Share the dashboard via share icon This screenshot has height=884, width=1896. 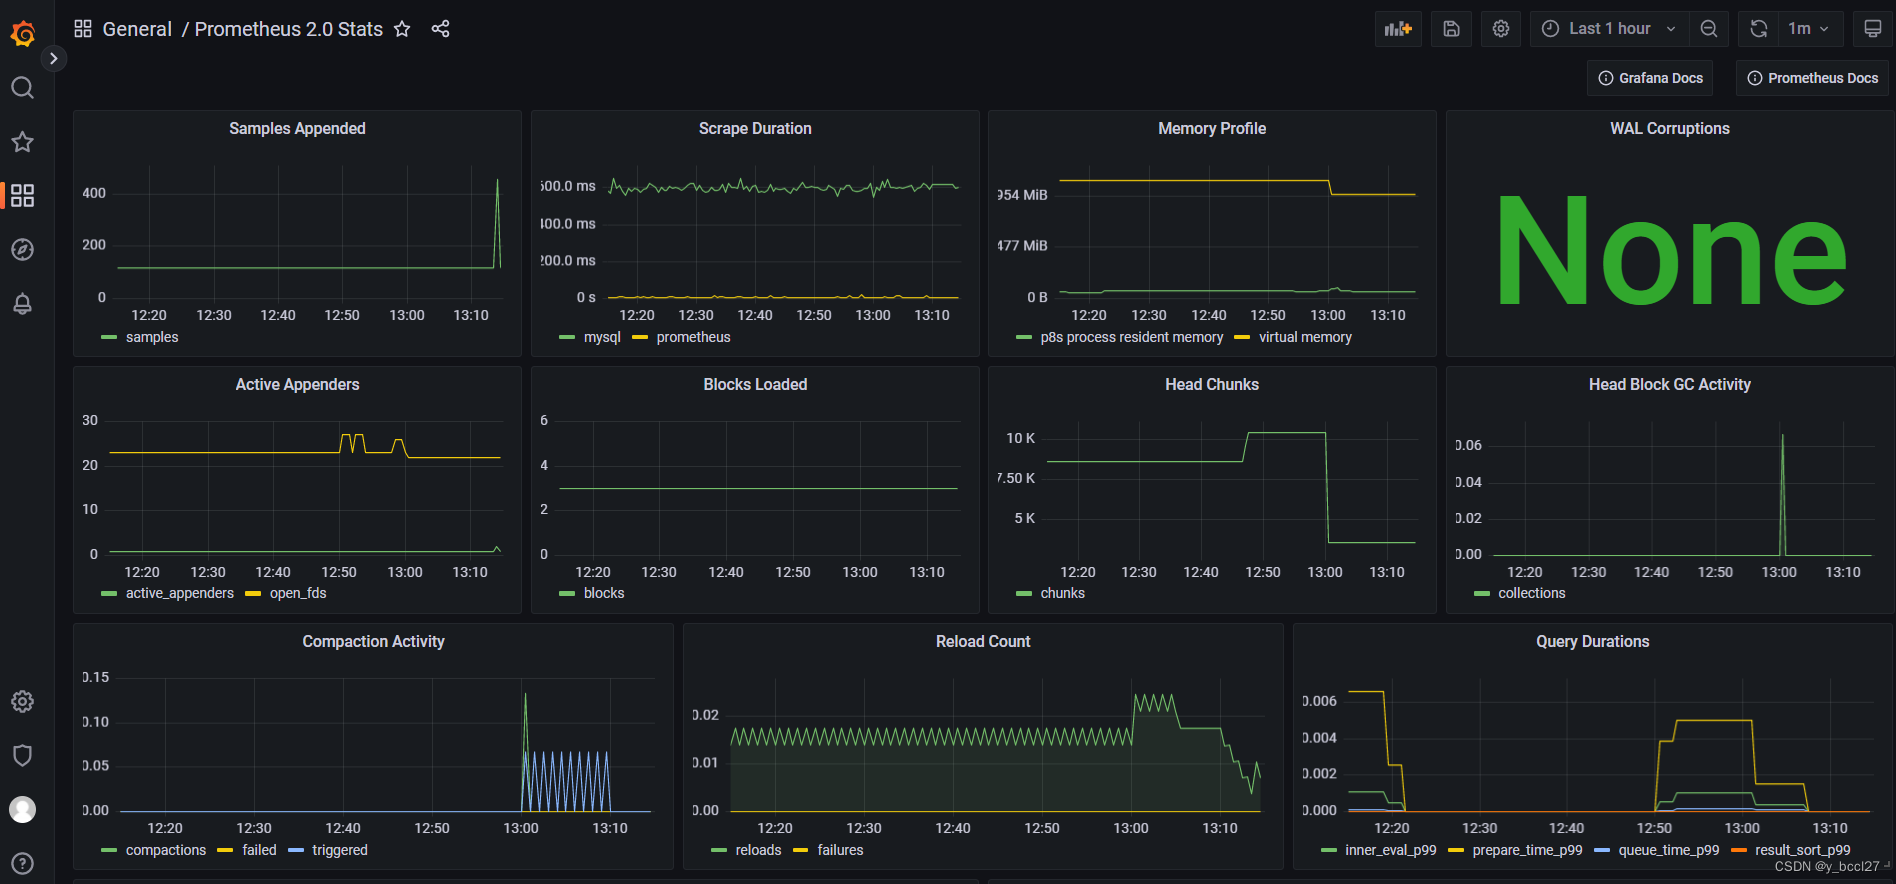coord(440,29)
